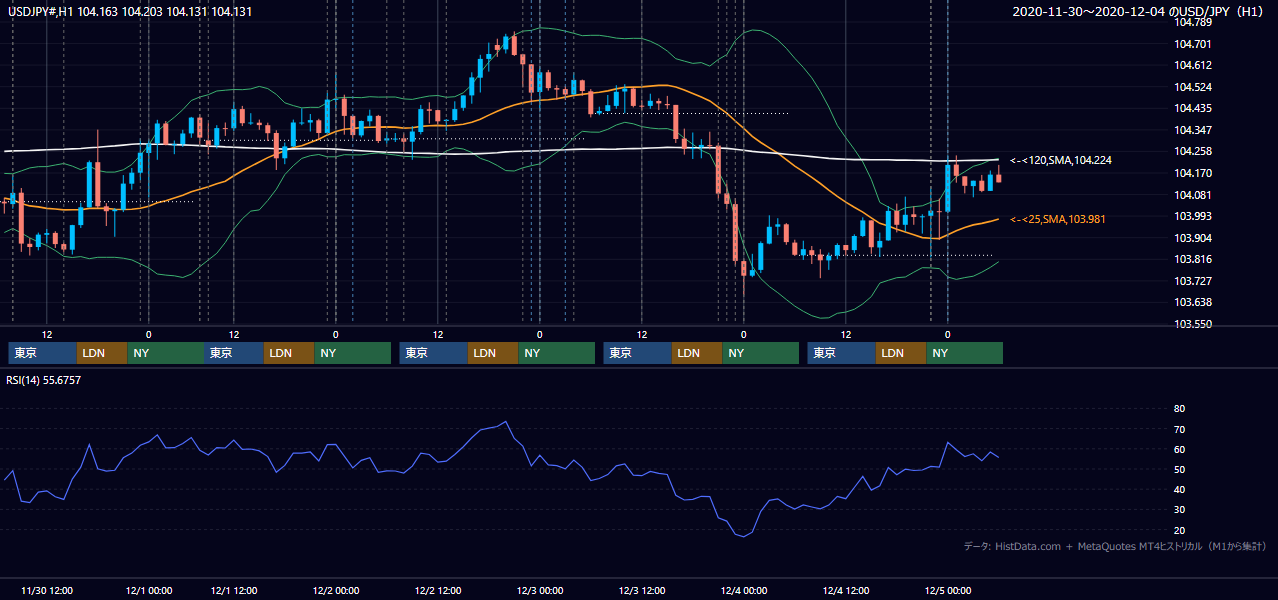The image size is (1278, 600).
Task: Select the 東京 session block for 12/4
Action: 842,353
